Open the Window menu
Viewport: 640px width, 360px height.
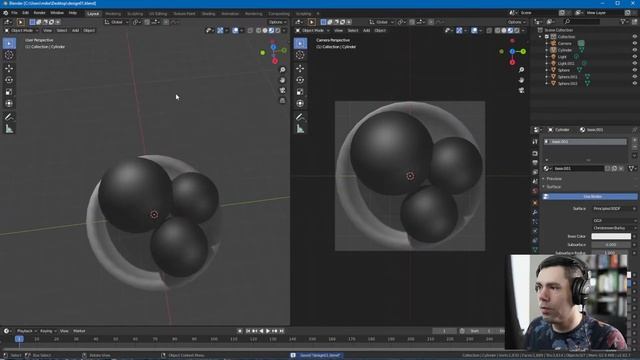[x=57, y=13]
